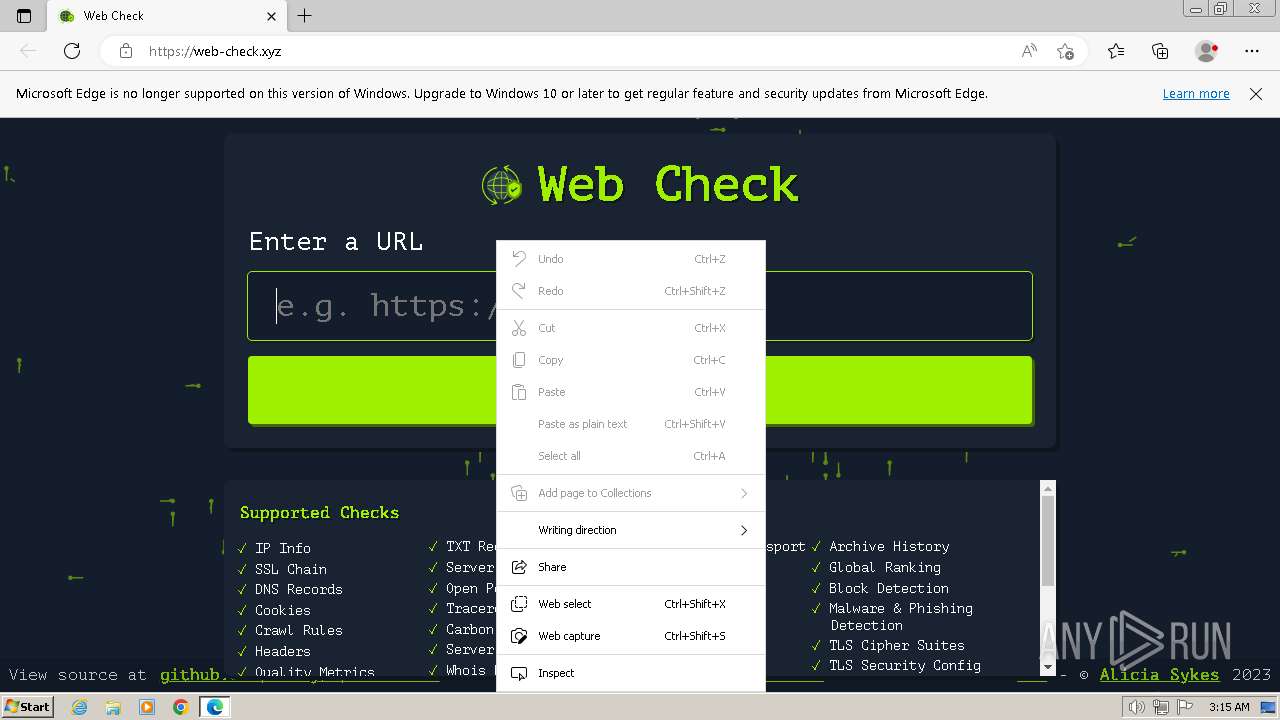Dismiss the Edge unsupported notification bar

(1256, 94)
